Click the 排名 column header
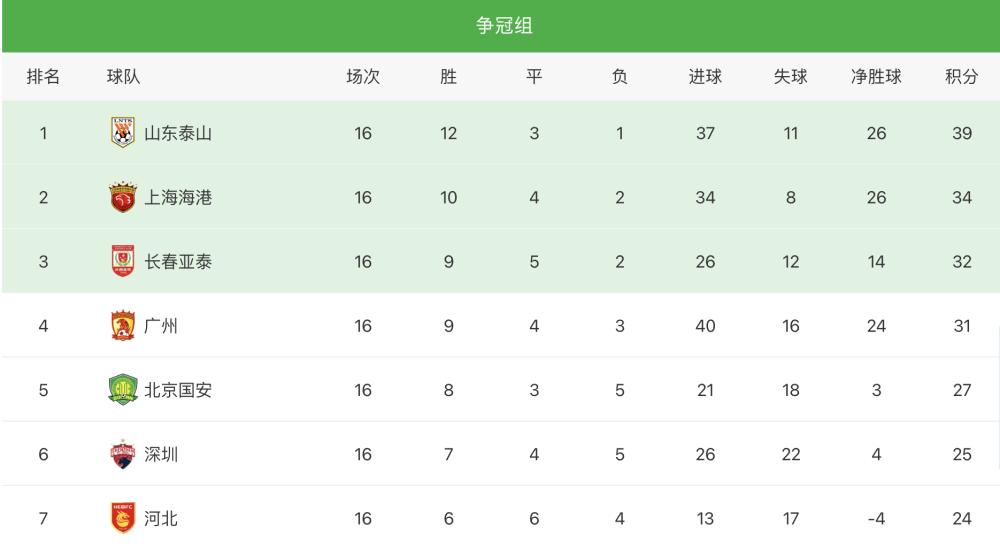This screenshot has height=549, width=1000. click(43, 77)
